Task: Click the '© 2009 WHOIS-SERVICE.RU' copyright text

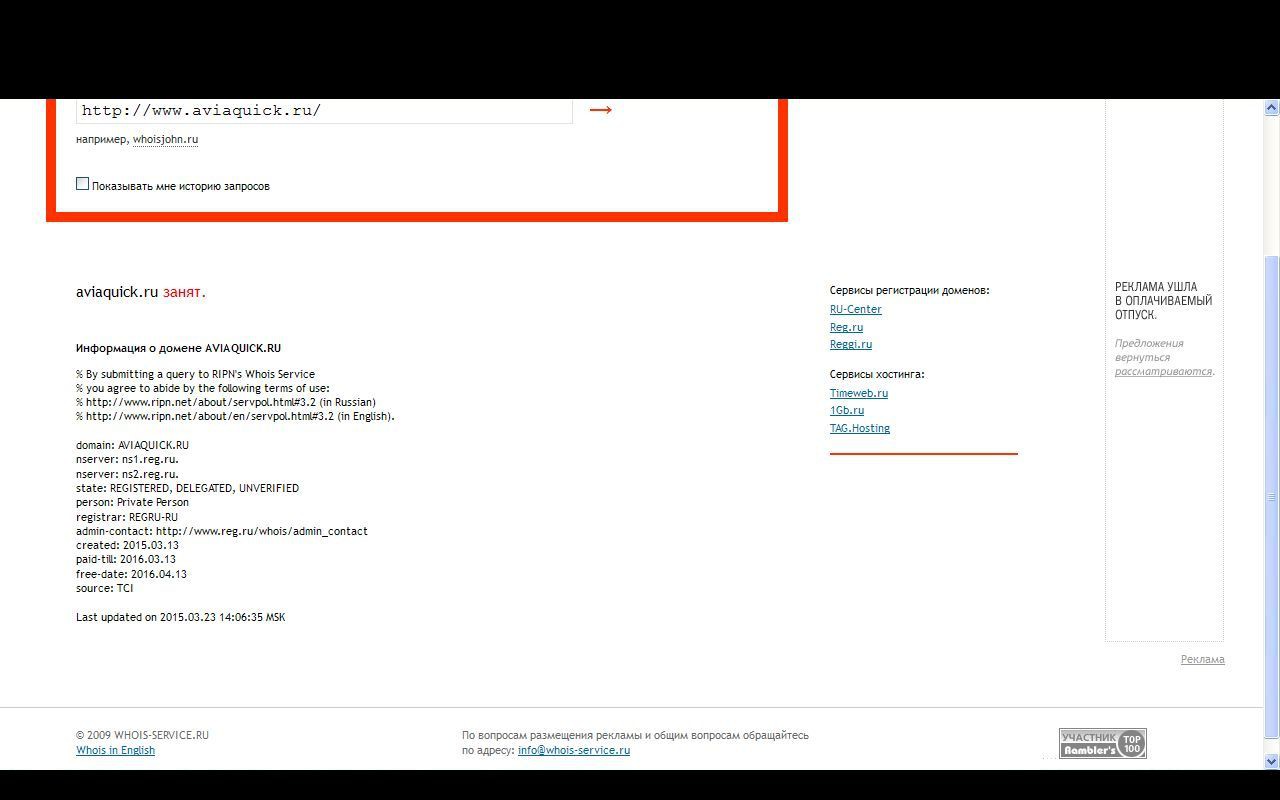Action: point(142,735)
